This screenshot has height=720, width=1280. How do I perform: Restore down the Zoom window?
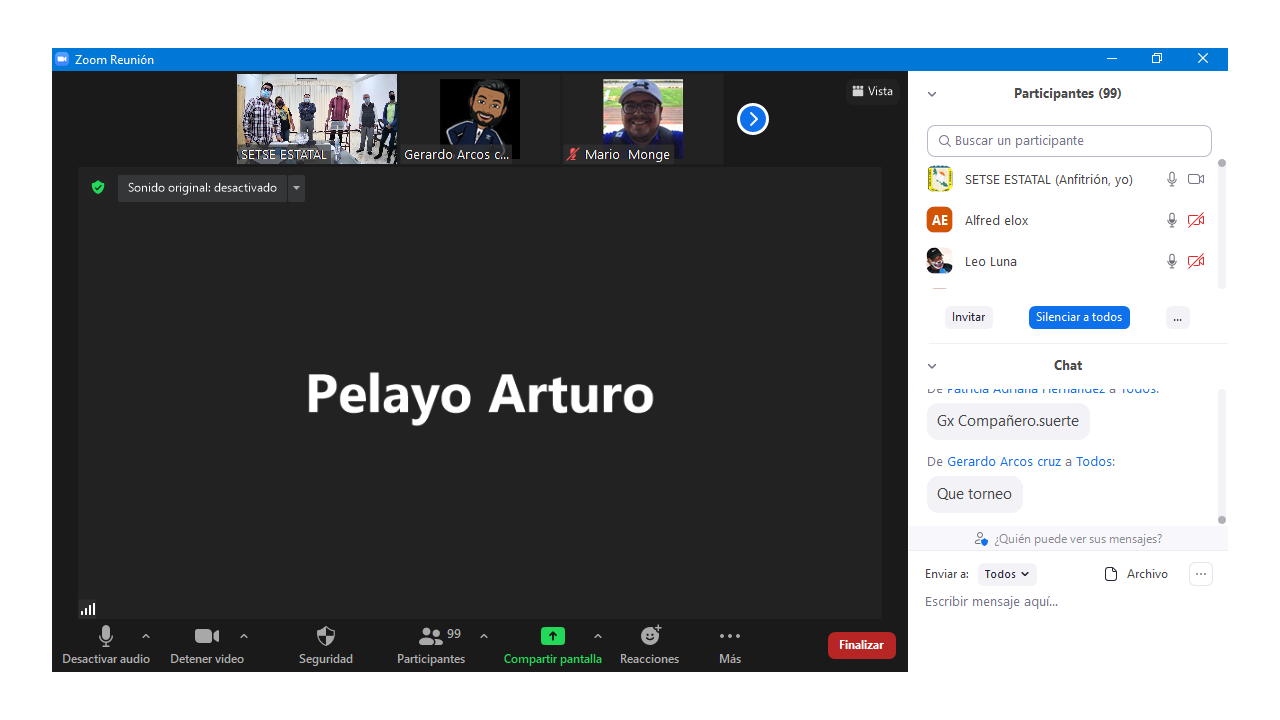(x=1157, y=59)
